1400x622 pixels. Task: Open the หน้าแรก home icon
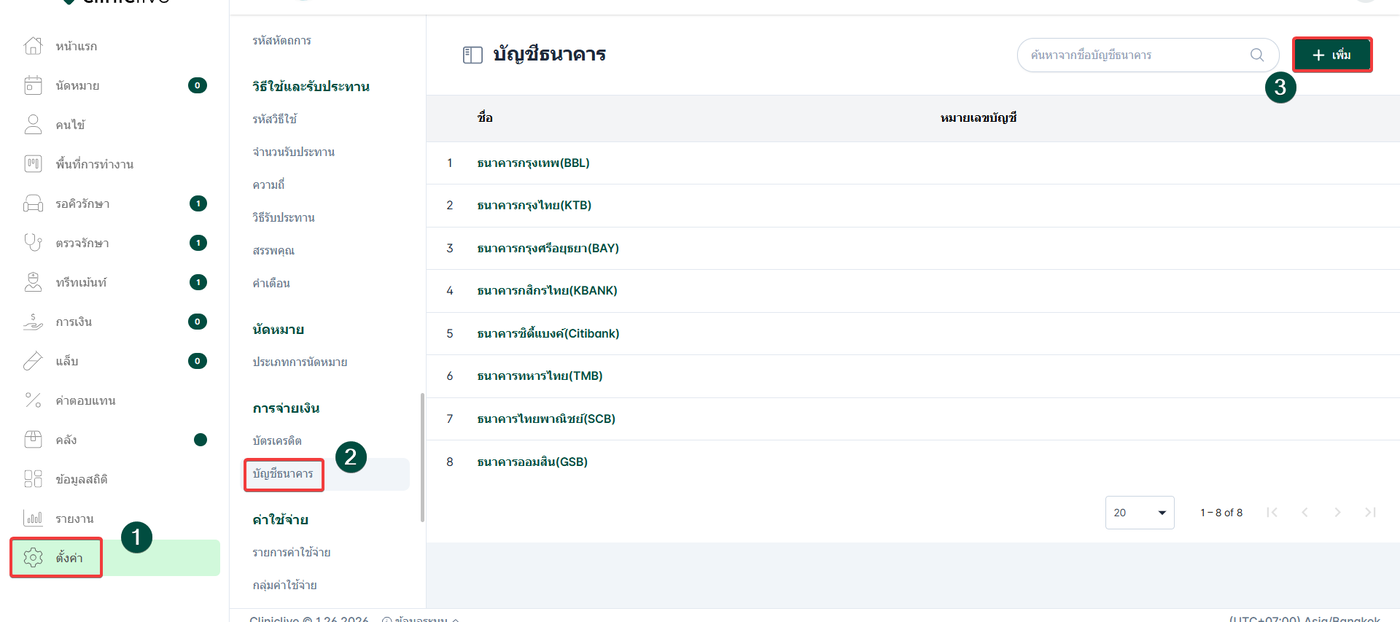coord(33,46)
